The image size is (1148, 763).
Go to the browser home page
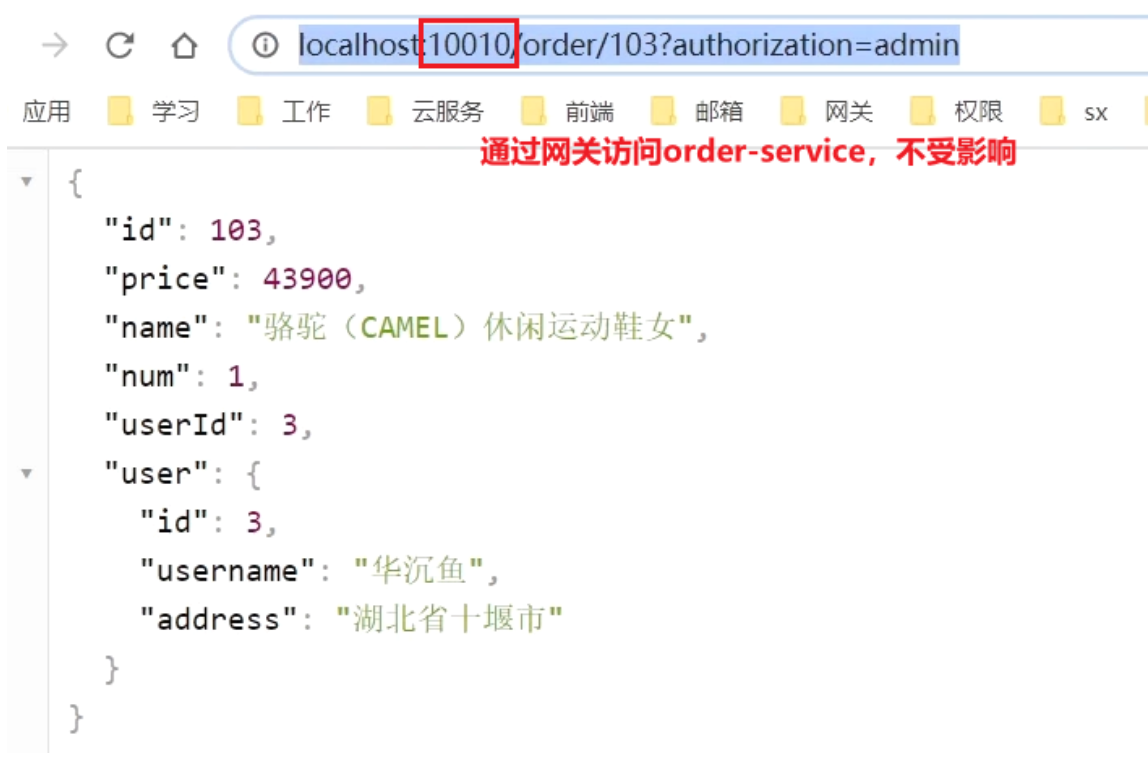pos(184,45)
